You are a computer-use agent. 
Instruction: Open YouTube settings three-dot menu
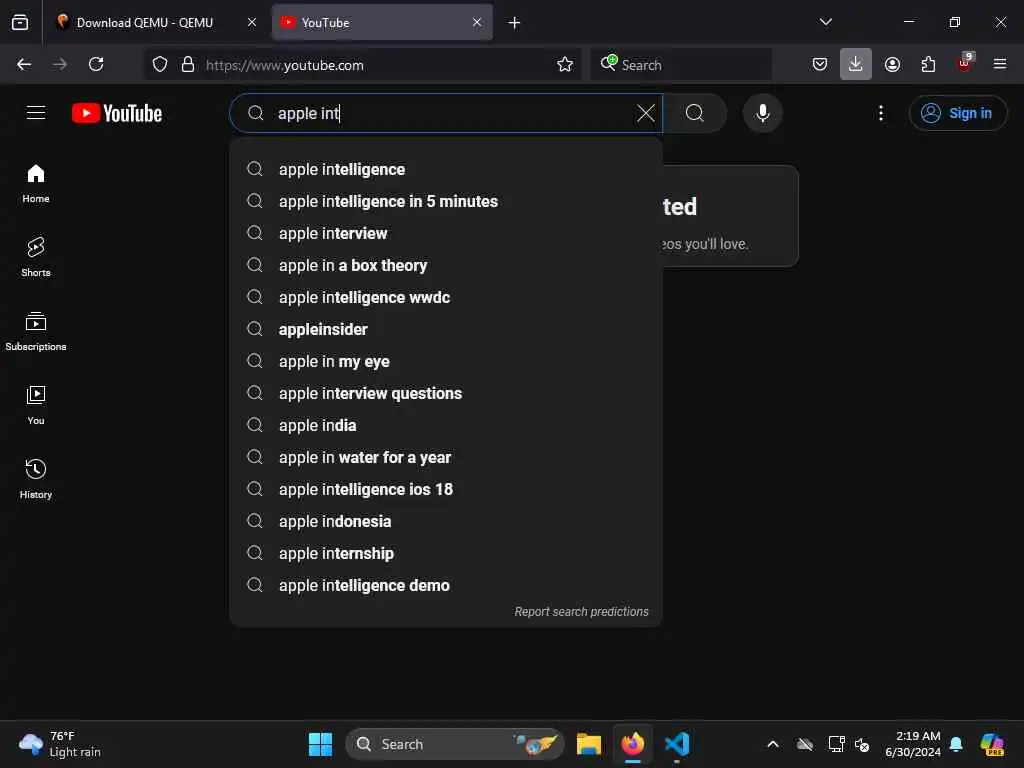[880, 113]
